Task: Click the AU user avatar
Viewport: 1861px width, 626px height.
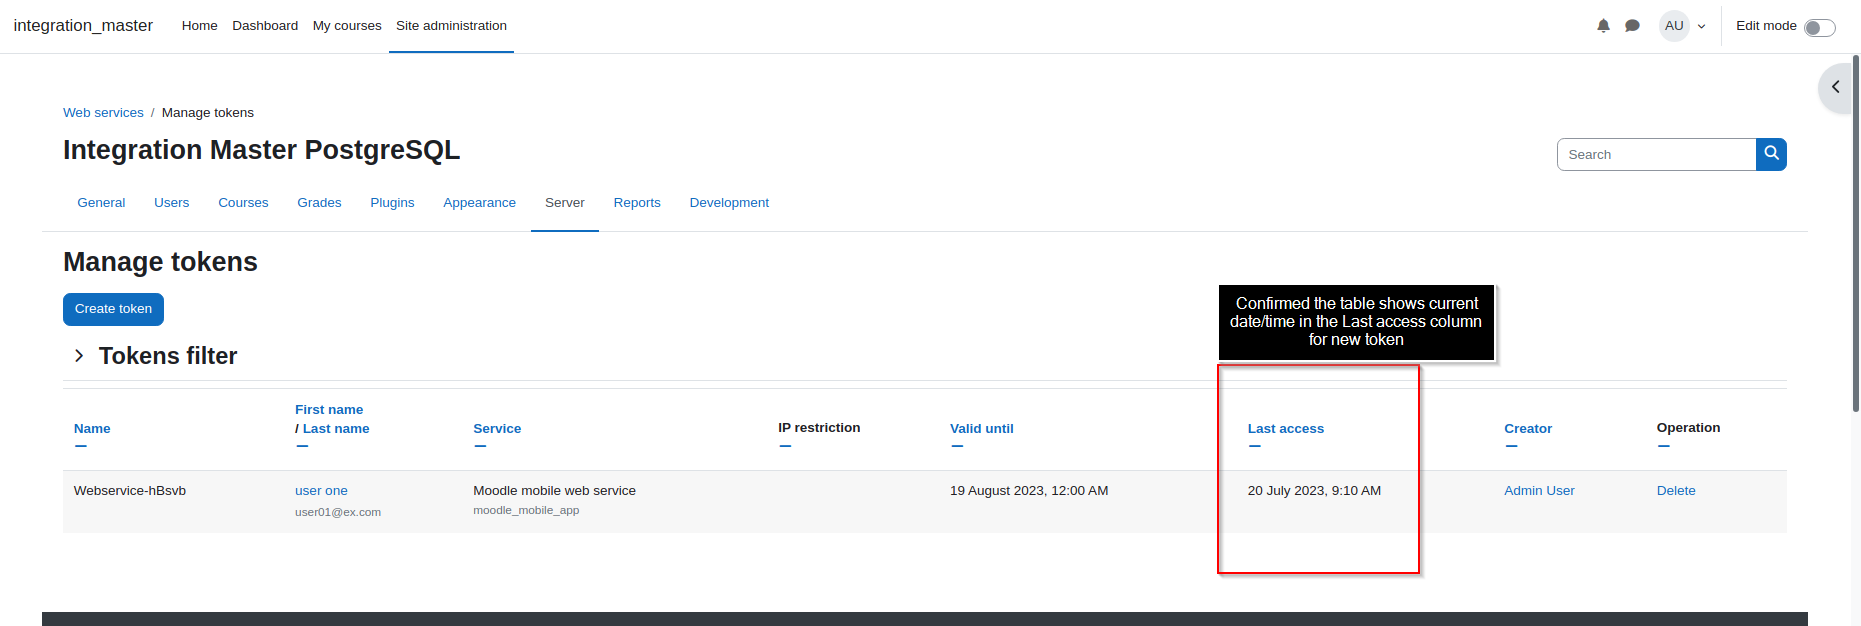Action: pos(1674,26)
